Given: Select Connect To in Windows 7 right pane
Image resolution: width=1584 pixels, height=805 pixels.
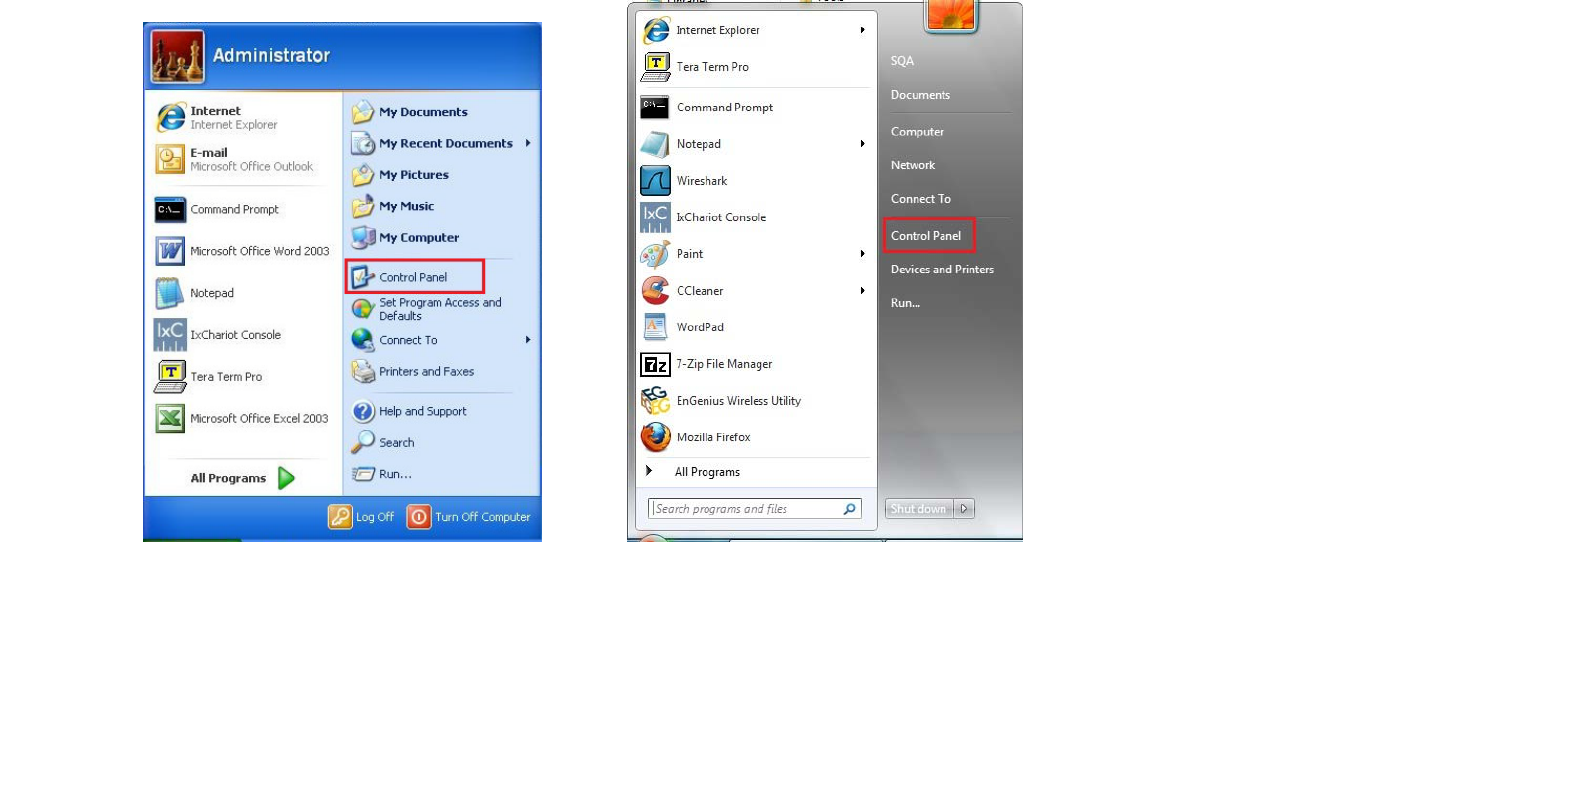Looking at the screenshot, I should [921, 199].
